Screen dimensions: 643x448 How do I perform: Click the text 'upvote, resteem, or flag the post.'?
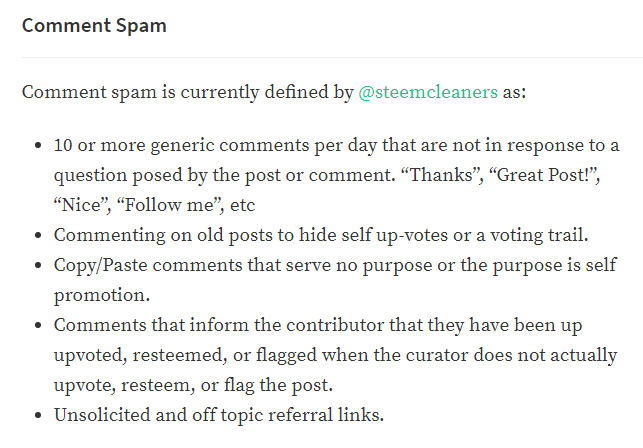pos(193,385)
